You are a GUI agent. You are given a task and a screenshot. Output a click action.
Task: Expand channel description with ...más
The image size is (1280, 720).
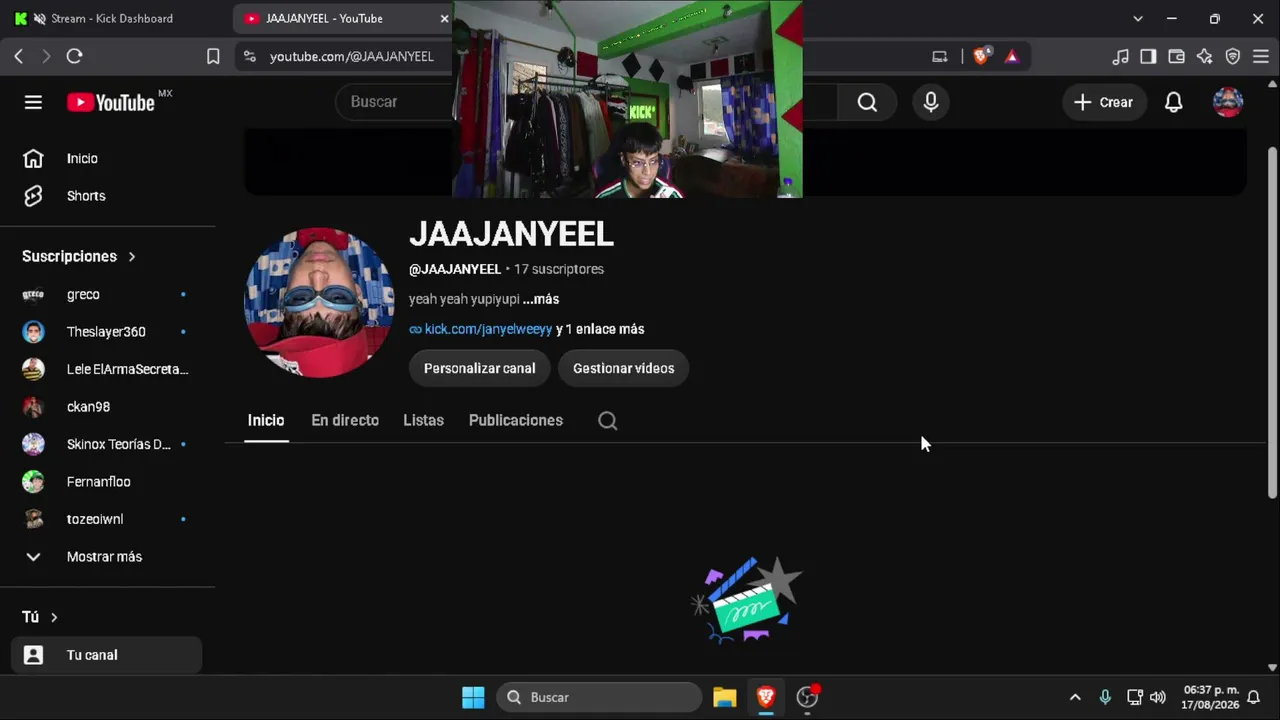pos(541,299)
